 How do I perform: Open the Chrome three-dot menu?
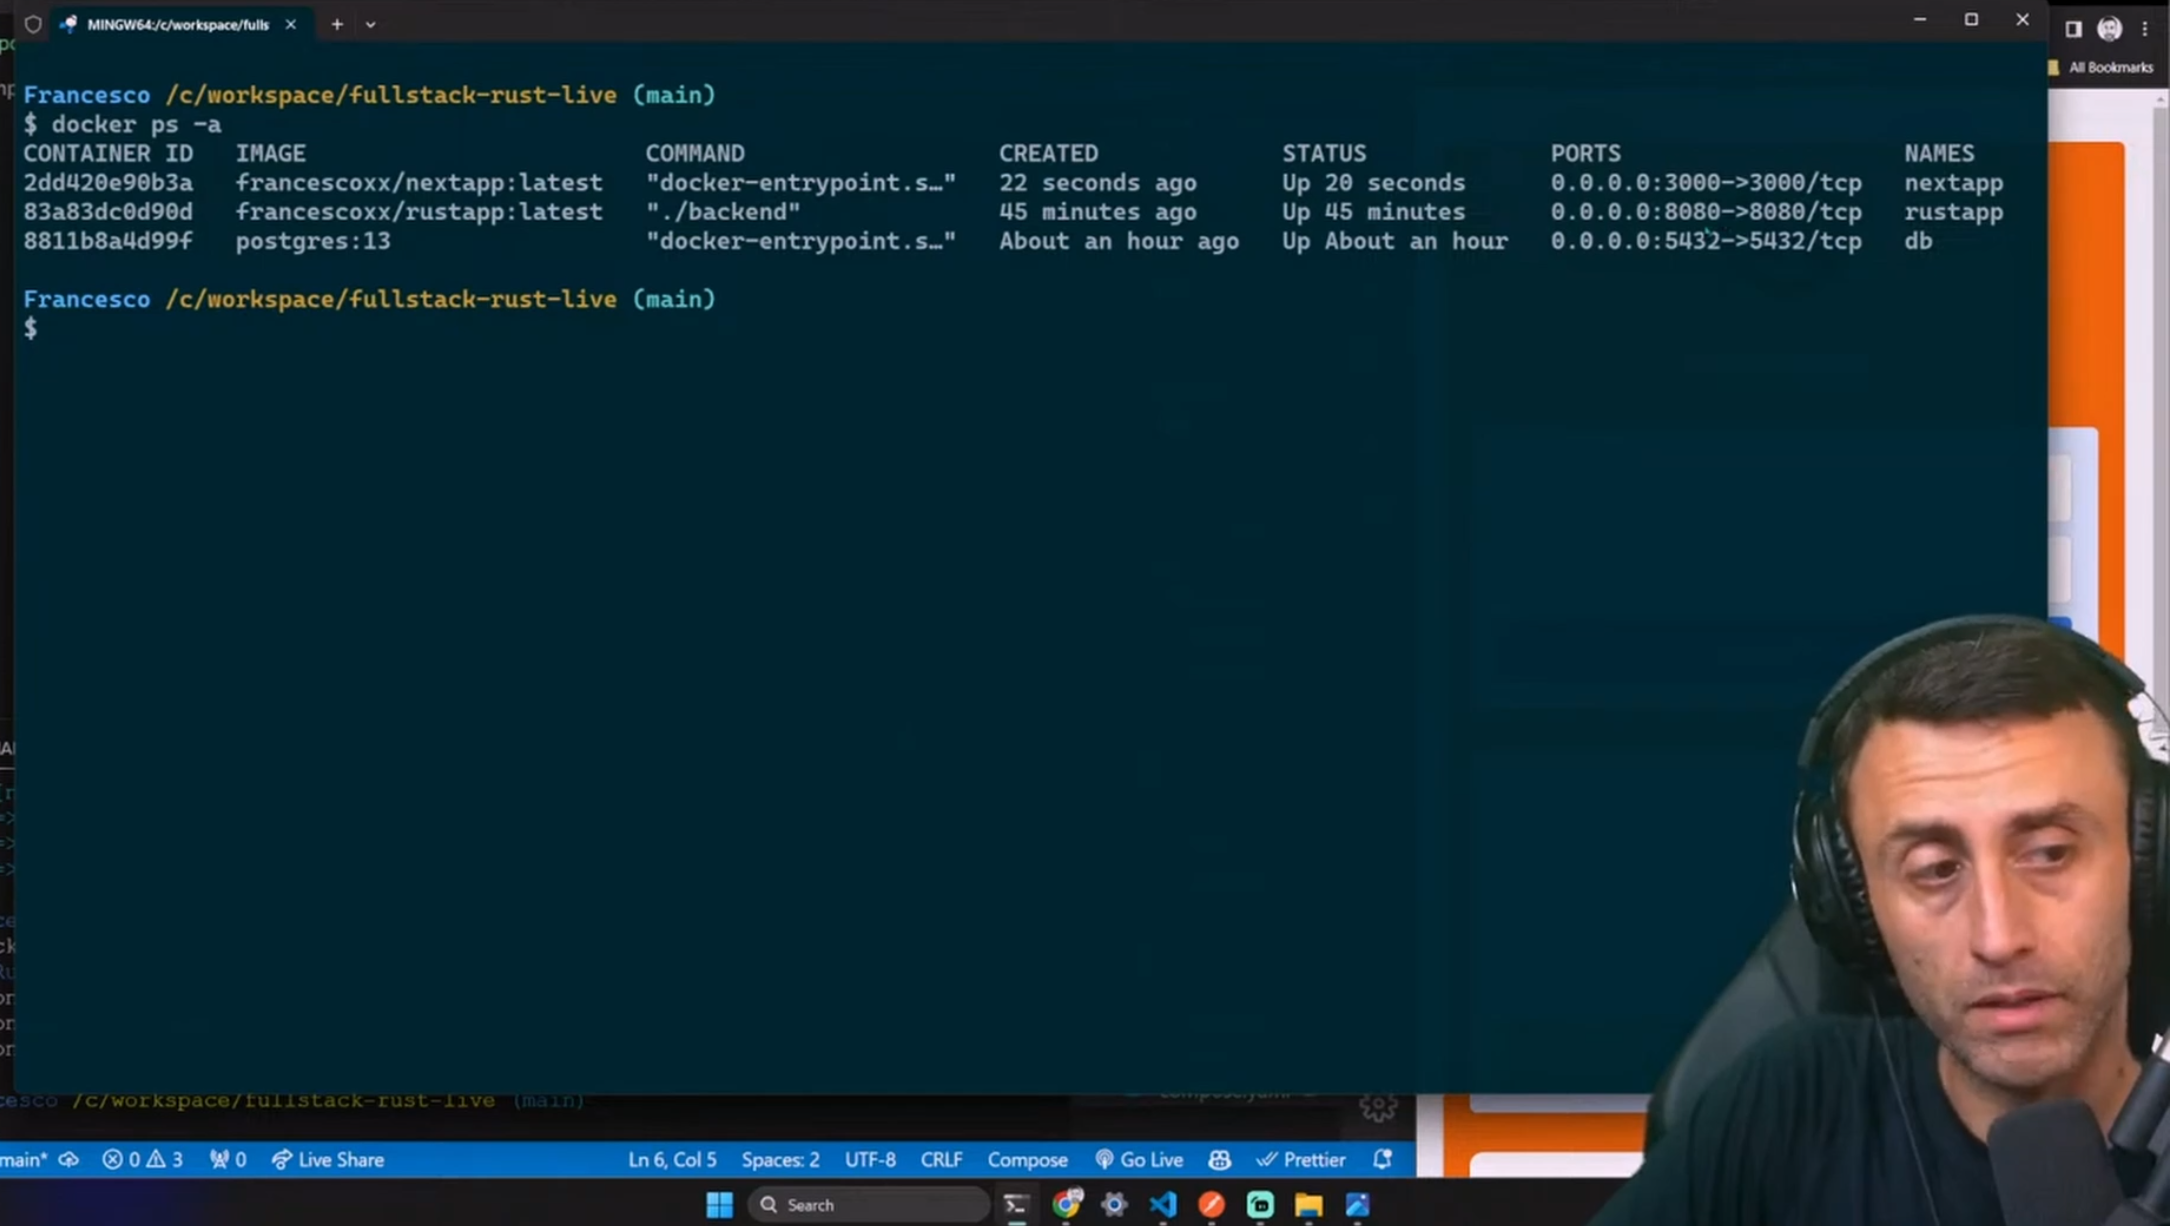2144,28
